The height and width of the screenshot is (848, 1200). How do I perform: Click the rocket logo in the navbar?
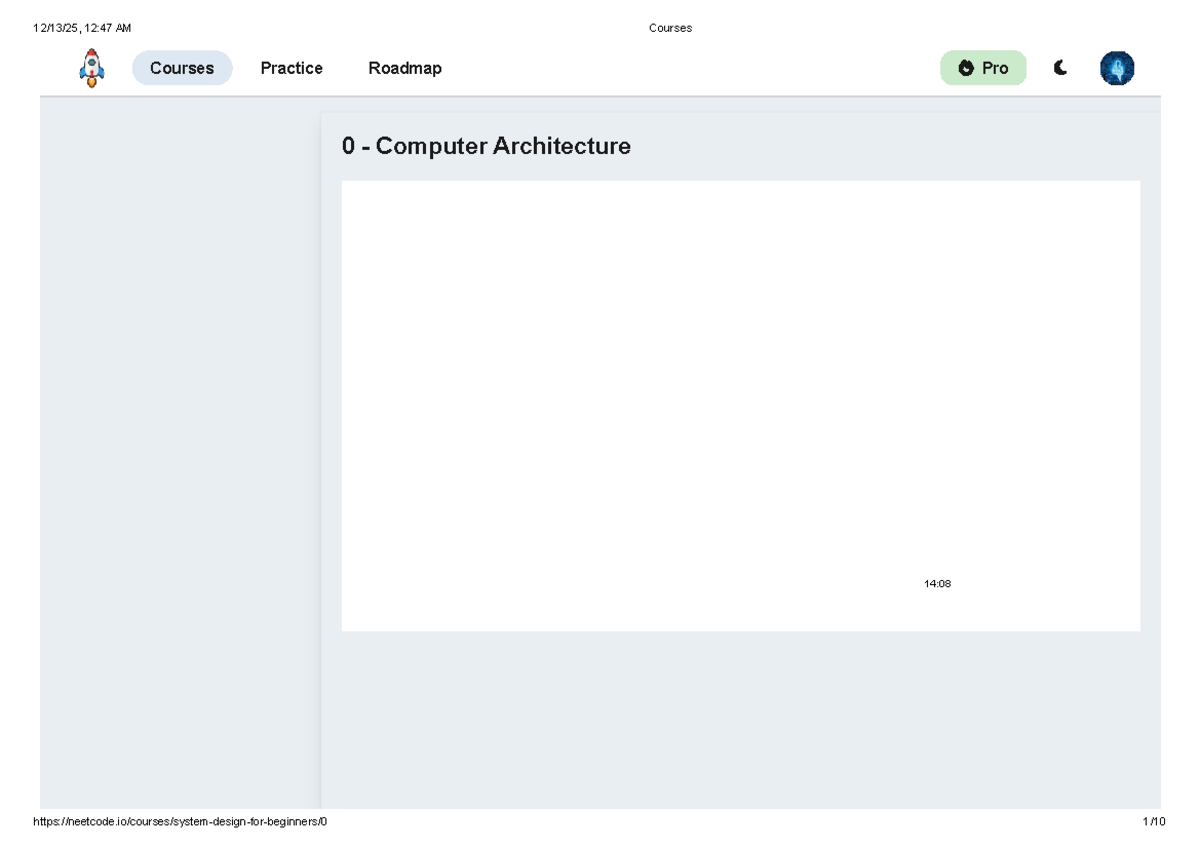(x=92, y=67)
